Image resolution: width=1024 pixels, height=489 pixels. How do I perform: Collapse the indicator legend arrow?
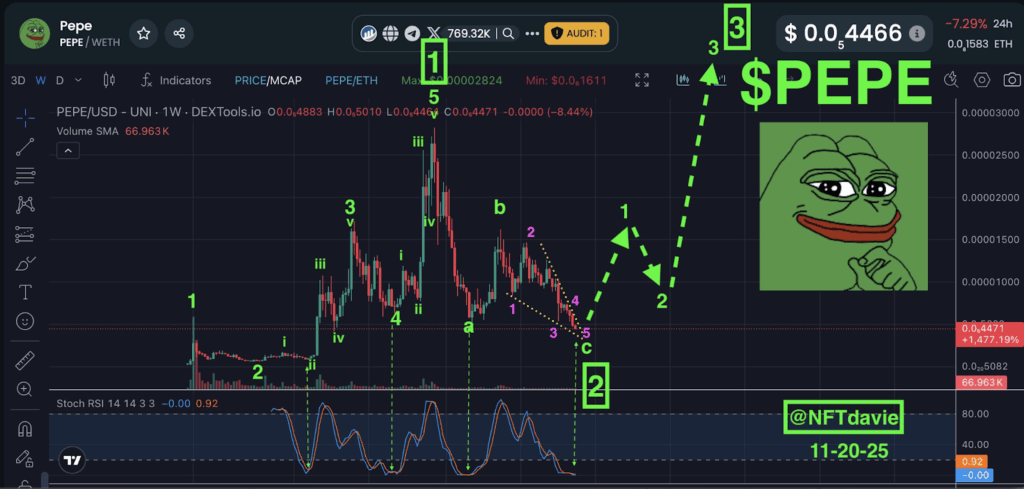coord(67,150)
